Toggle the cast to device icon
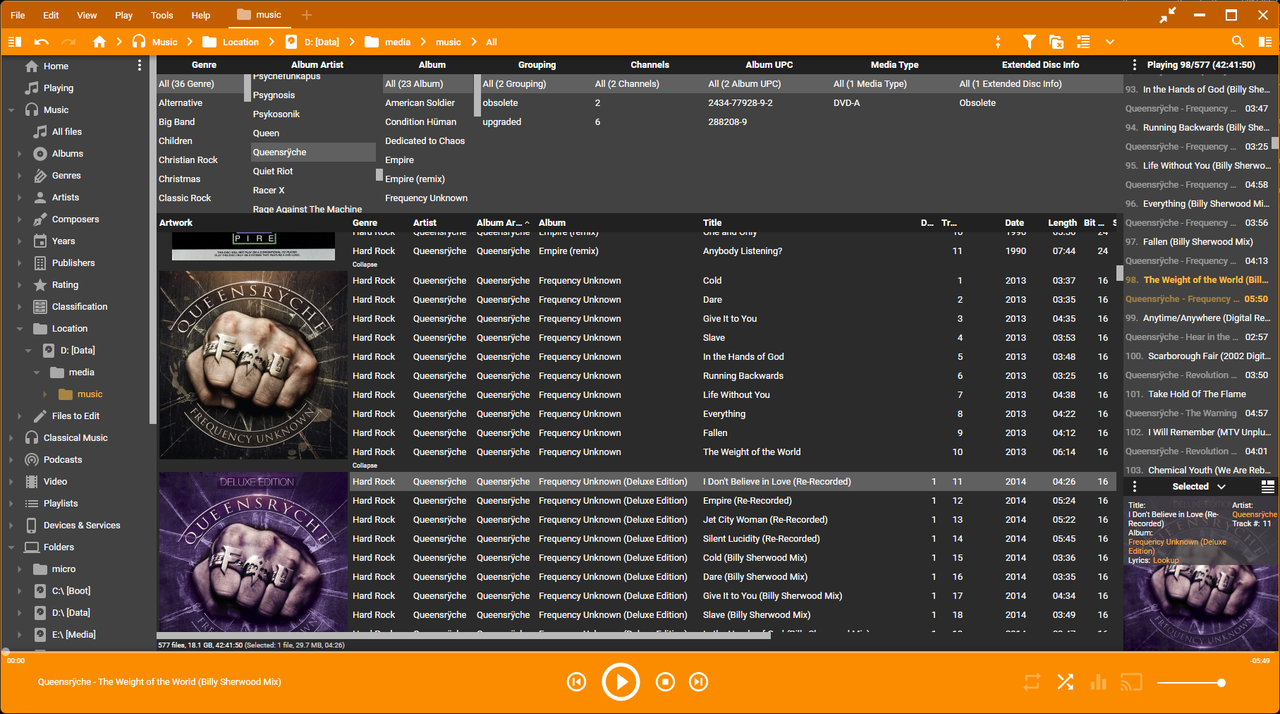Image resolution: width=1280 pixels, height=714 pixels. [x=1131, y=682]
